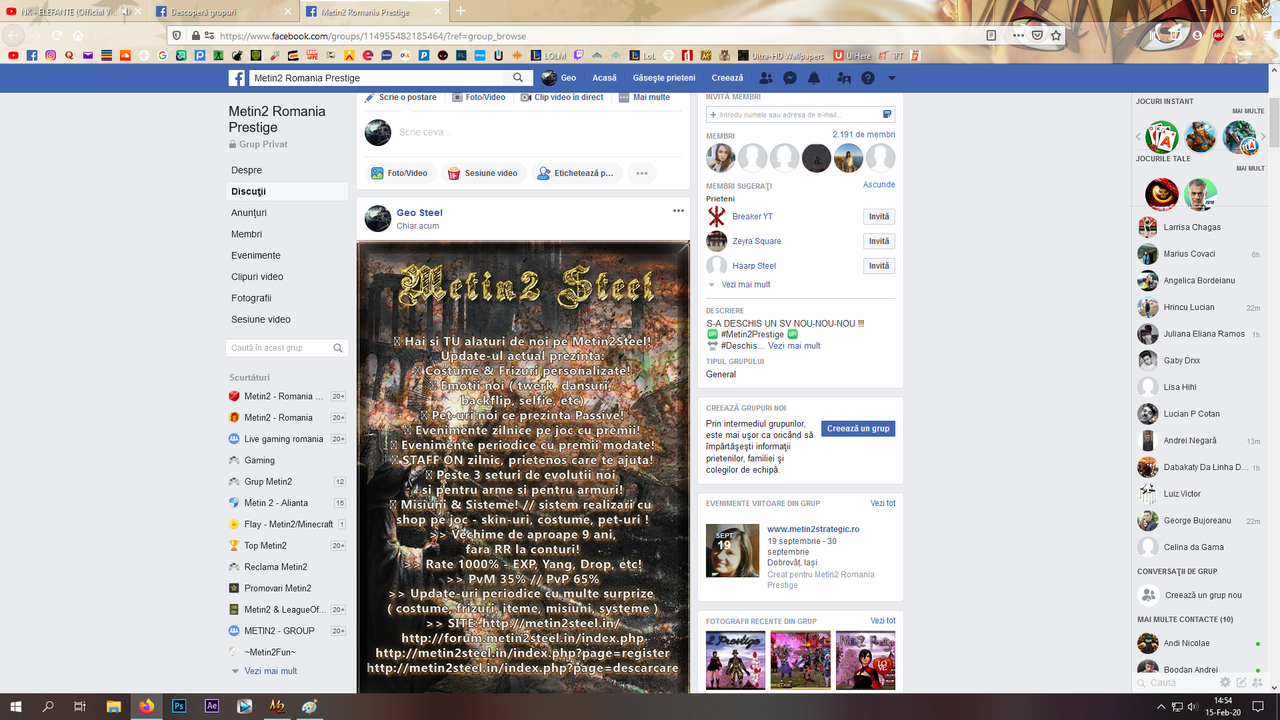Image resolution: width=1280 pixels, height=720 pixels.
Task: Open Vezi tot for upcoming group events
Action: pyautogui.click(x=883, y=504)
